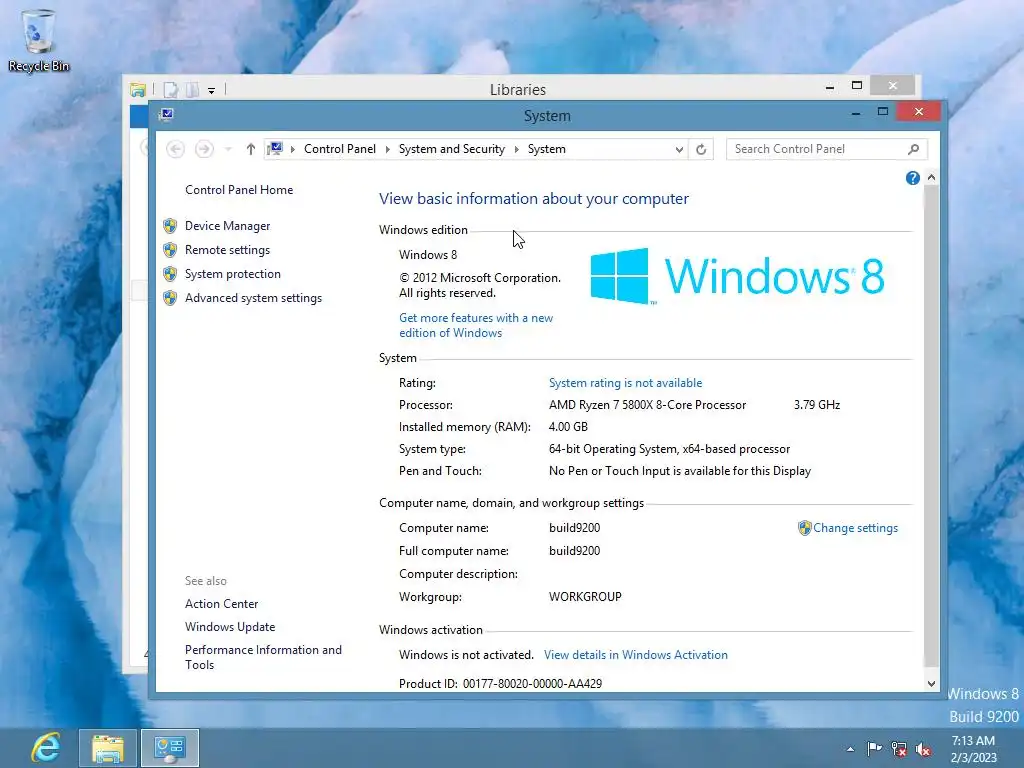The width and height of the screenshot is (1024, 768).
Task: Open the taskbar clock showing 7:13 AM
Action: [973, 748]
